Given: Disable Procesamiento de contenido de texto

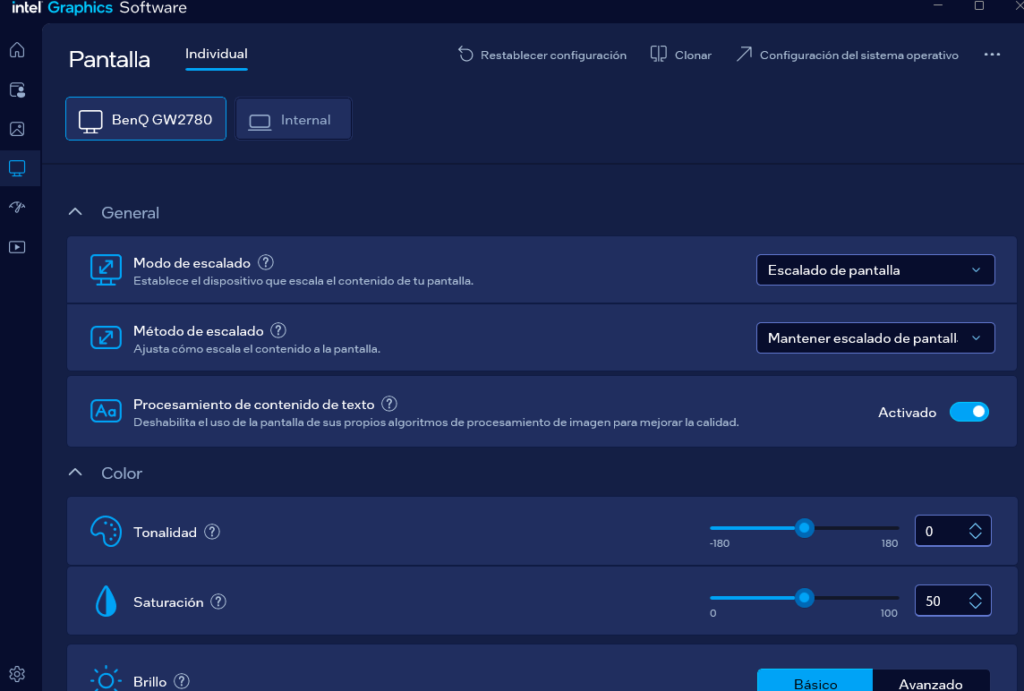Looking at the screenshot, I should 968,411.
